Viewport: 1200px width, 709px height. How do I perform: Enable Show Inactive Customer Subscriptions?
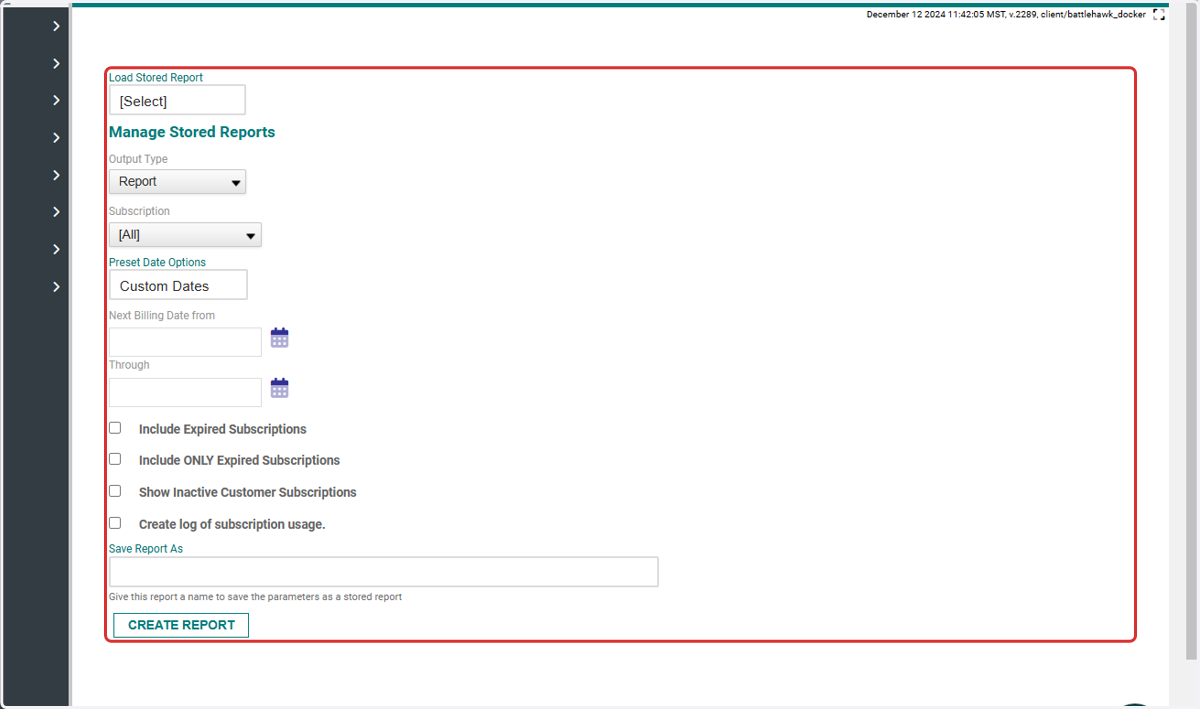(x=115, y=491)
